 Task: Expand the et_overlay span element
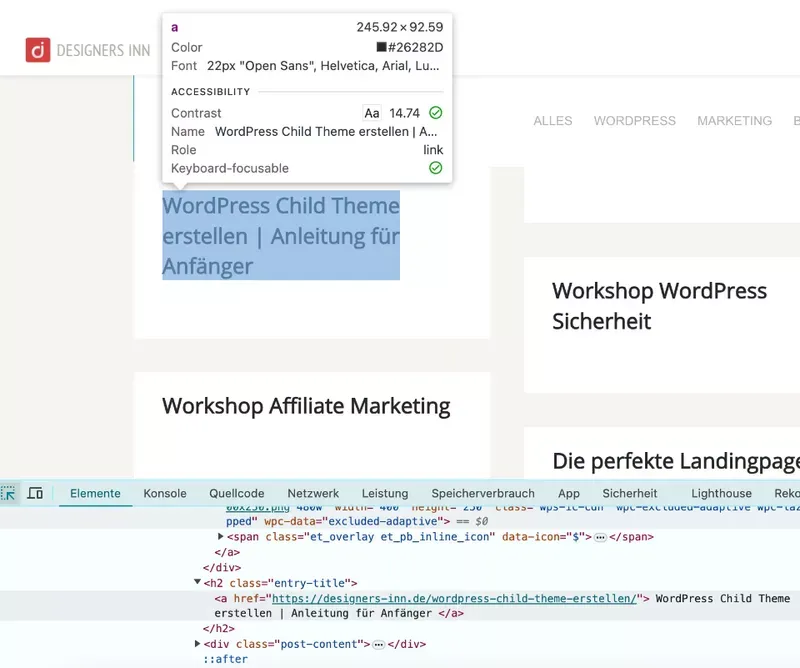(x=220, y=537)
